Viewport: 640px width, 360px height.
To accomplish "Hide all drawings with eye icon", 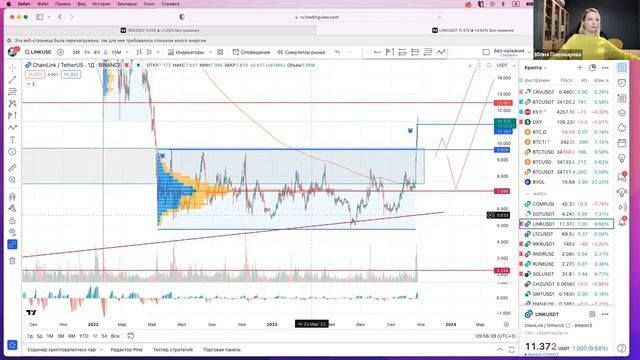I will click(12, 232).
